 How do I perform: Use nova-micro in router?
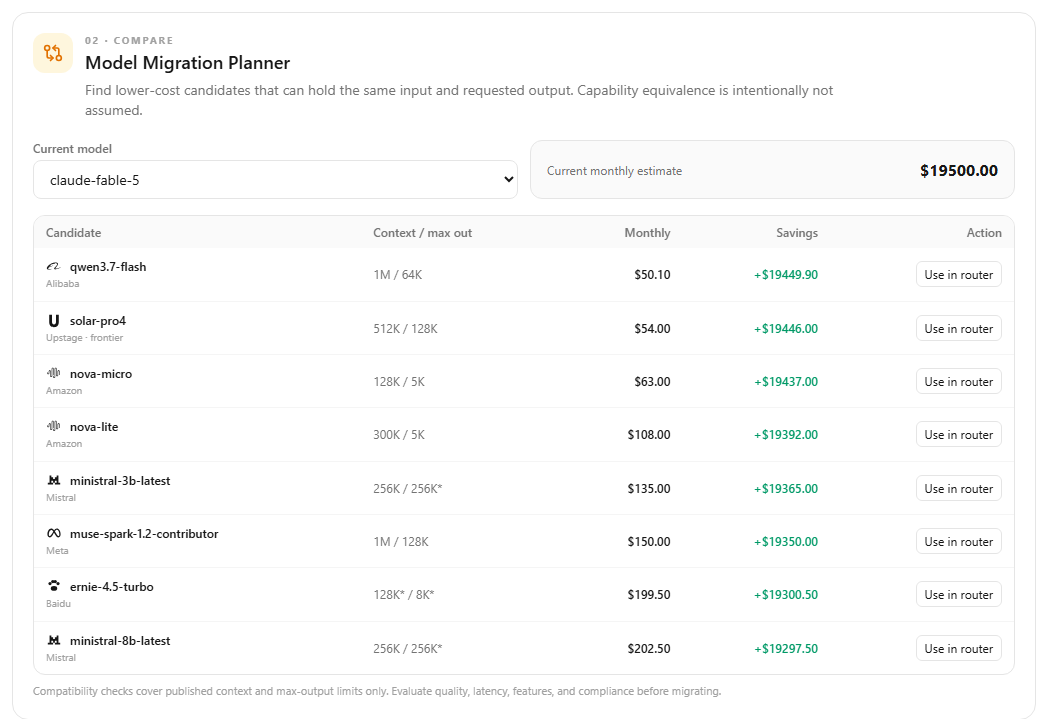click(958, 382)
